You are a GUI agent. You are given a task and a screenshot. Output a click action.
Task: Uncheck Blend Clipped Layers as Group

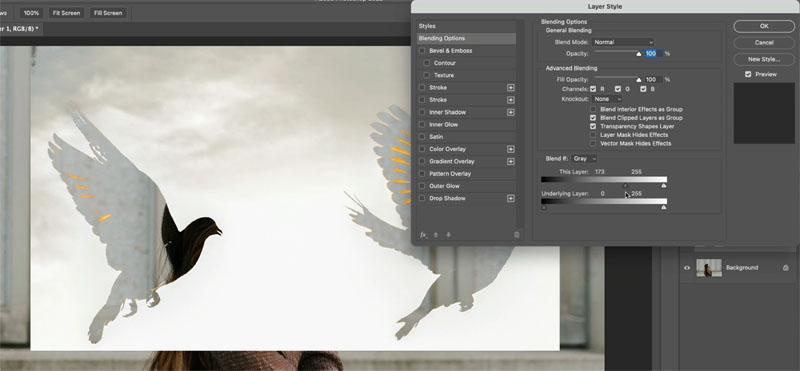(593, 118)
